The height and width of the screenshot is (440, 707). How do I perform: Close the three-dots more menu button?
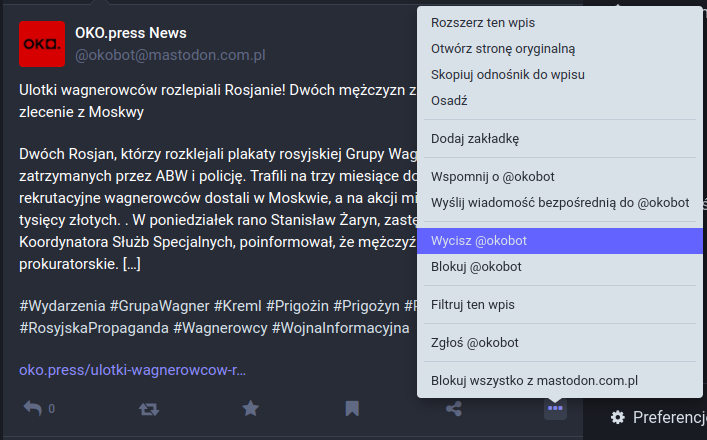point(555,408)
